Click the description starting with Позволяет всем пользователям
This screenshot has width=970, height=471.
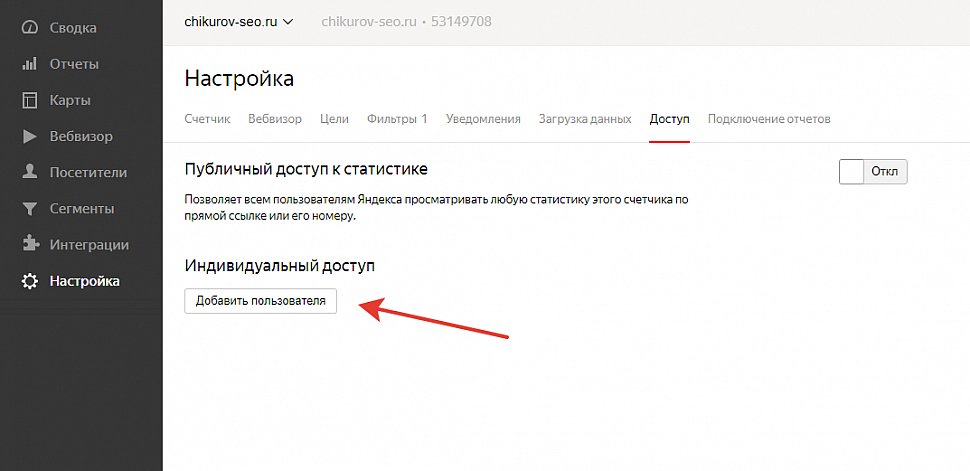click(436, 209)
